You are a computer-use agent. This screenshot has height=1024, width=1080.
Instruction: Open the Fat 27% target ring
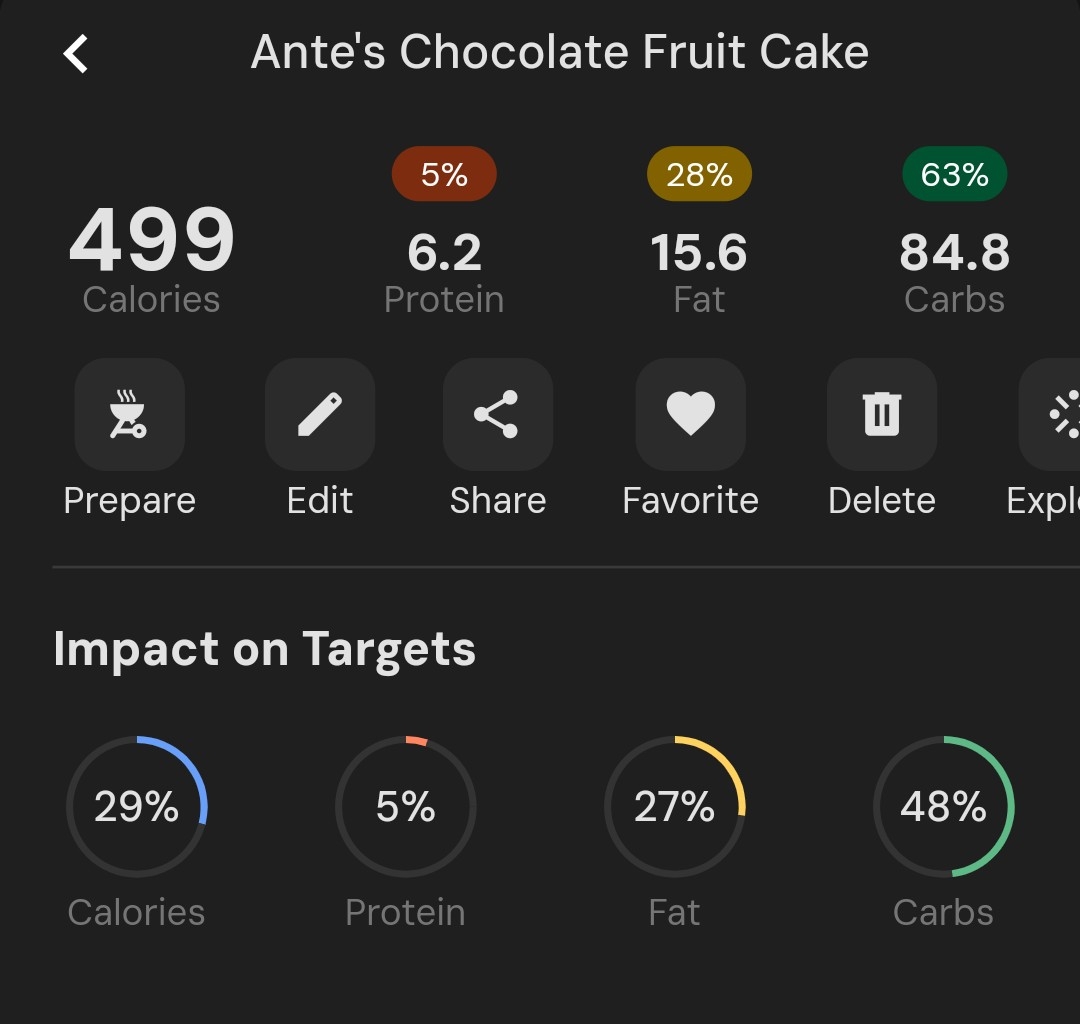click(675, 807)
